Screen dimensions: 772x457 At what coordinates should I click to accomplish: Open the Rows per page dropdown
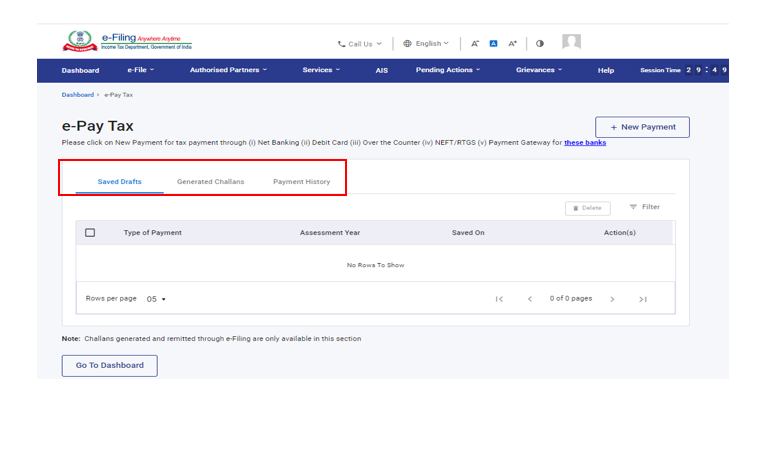(156, 299)
